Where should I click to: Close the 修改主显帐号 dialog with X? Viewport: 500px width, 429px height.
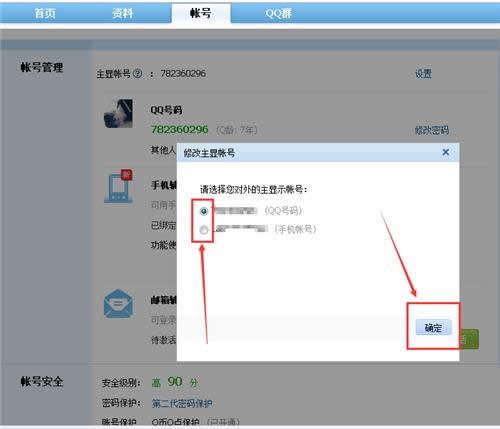coord(445,152)
